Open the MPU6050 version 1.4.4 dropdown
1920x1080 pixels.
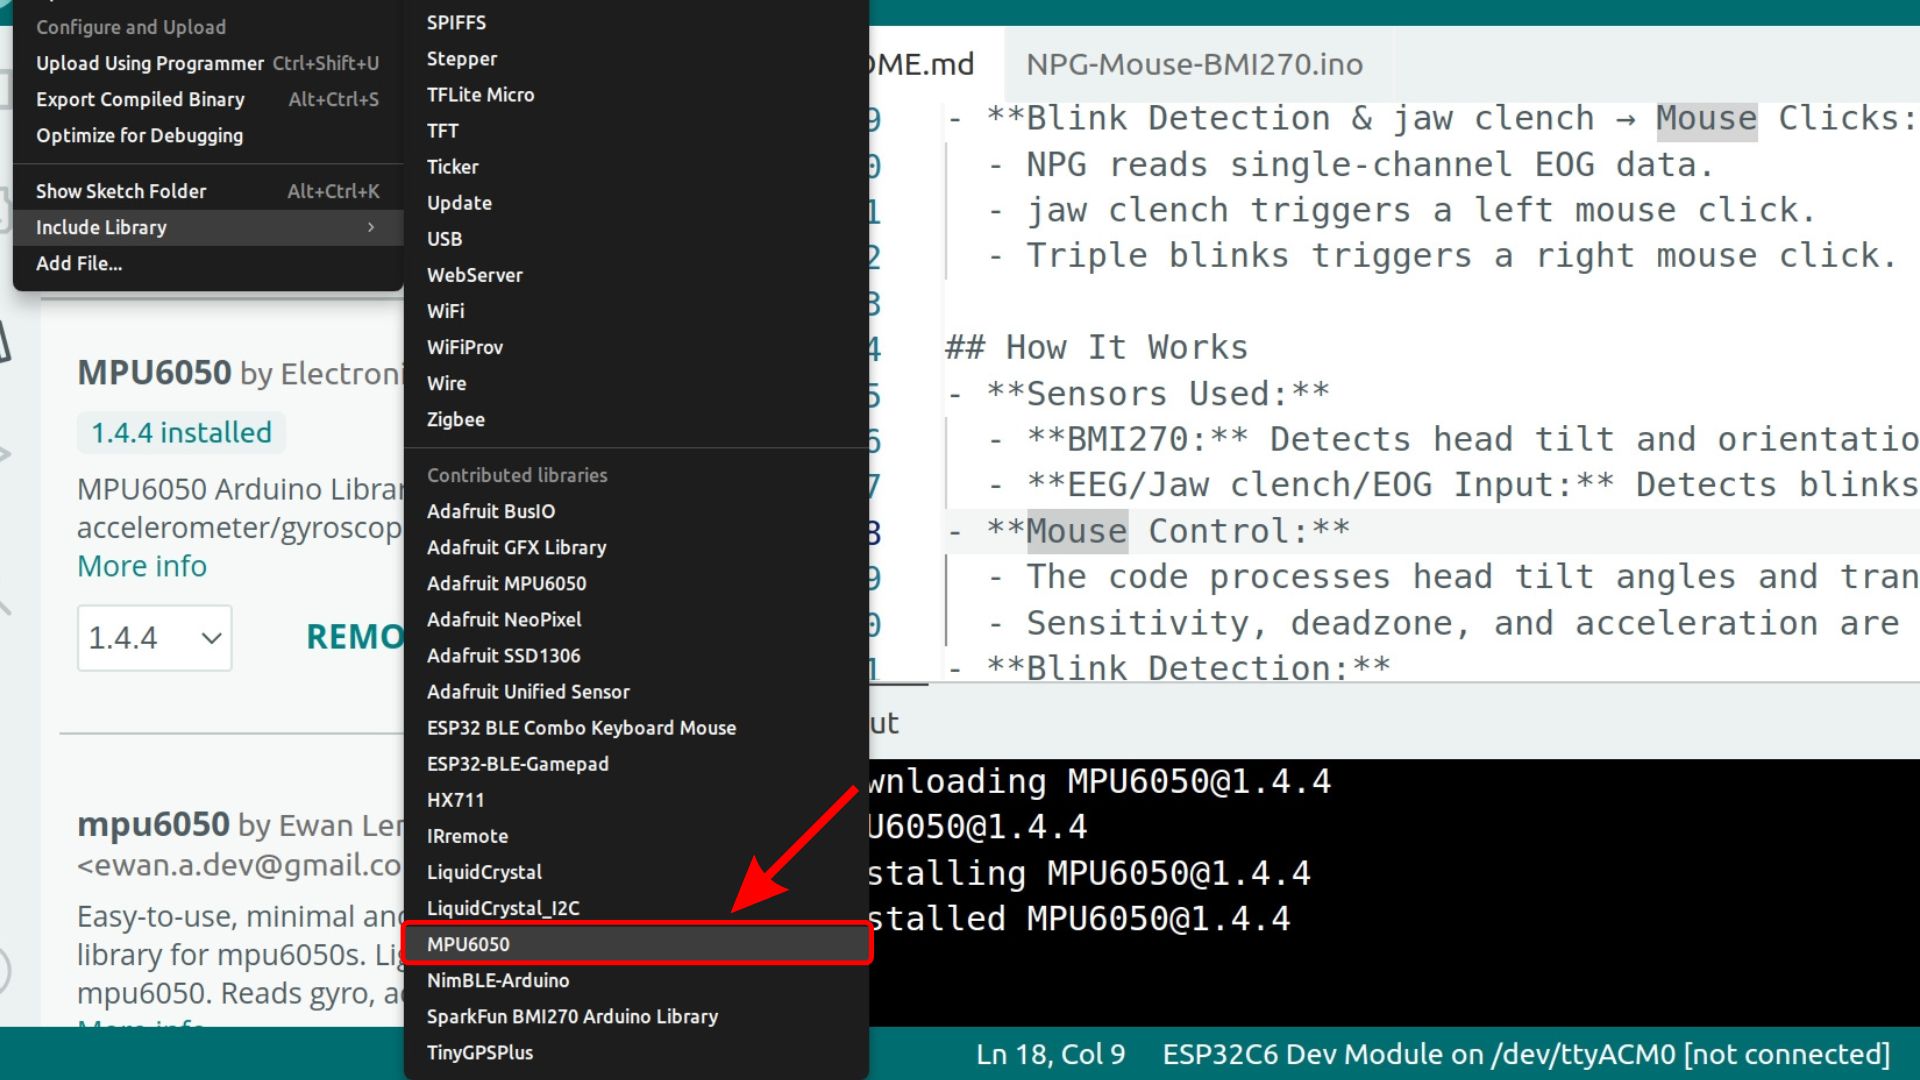pos(155,637)
